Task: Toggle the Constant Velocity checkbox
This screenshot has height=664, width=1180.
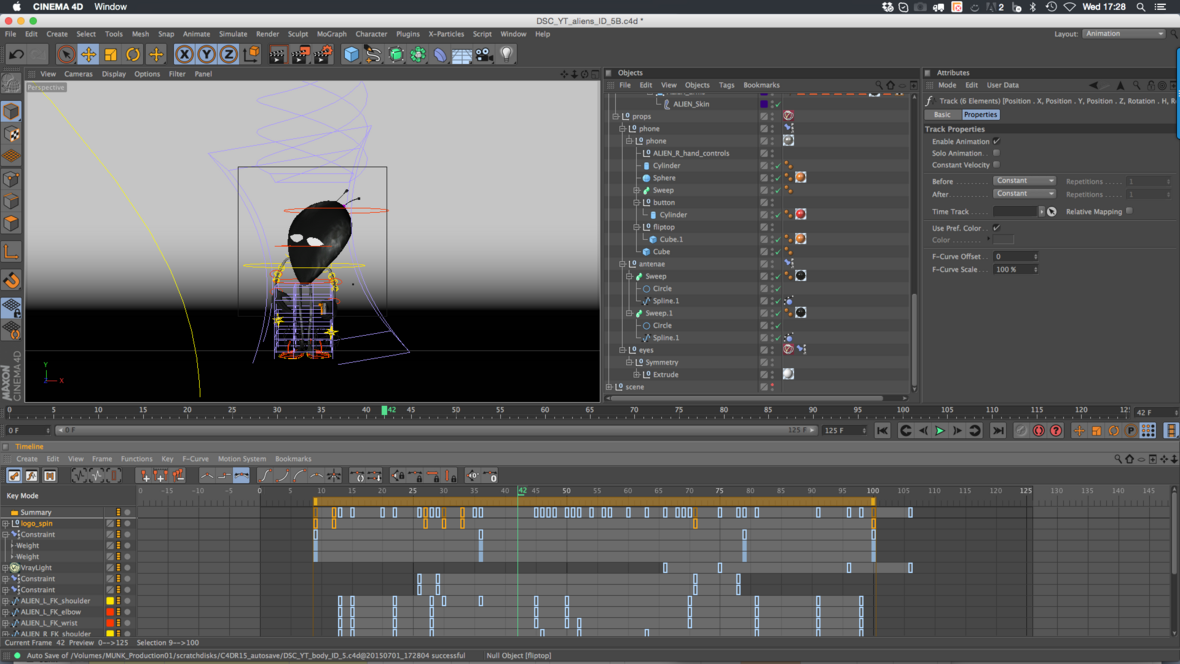Action: [996, 165]
